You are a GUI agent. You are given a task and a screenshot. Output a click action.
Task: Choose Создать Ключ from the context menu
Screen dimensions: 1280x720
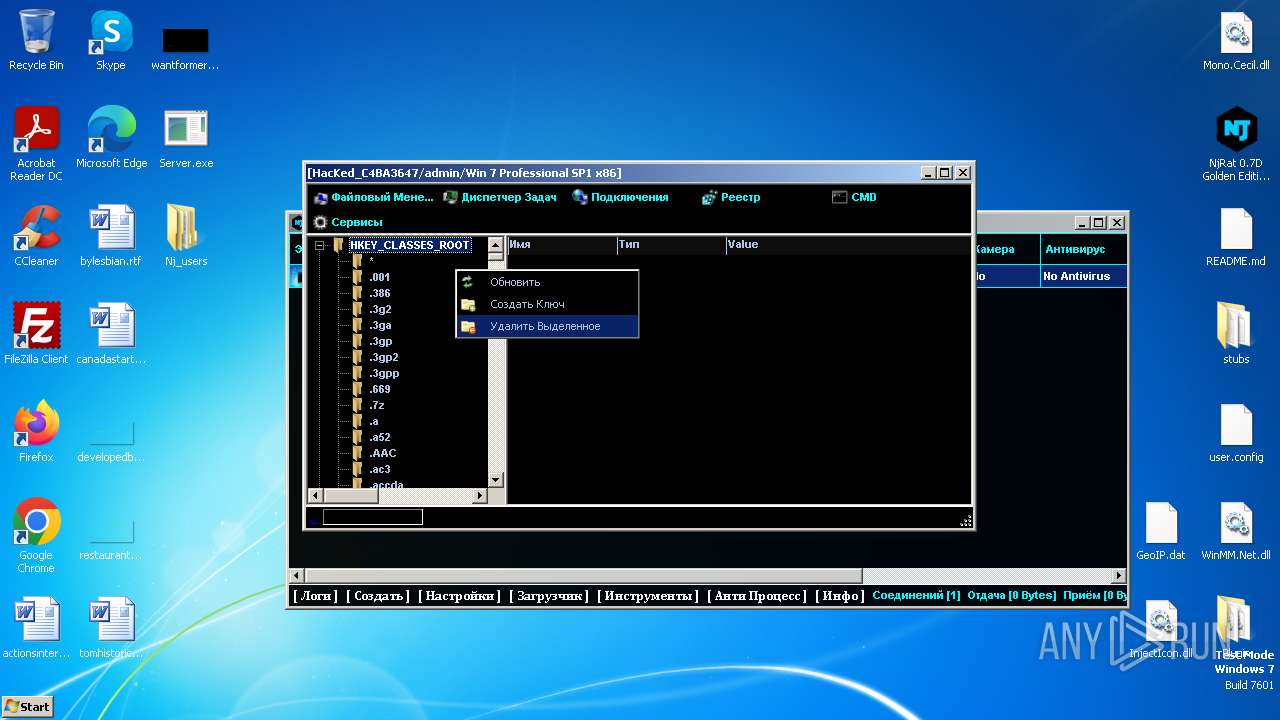[x=547, y=304]
